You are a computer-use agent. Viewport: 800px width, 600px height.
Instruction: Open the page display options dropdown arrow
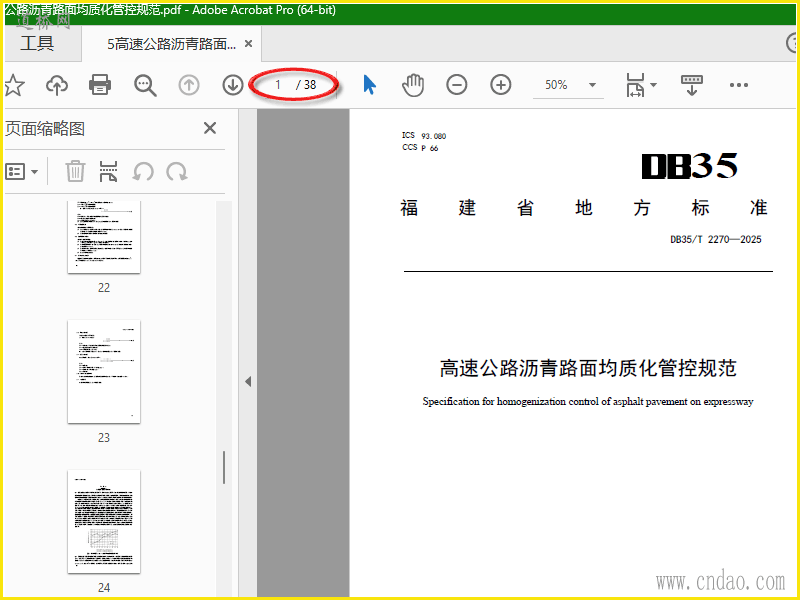[x=653, y=85]
